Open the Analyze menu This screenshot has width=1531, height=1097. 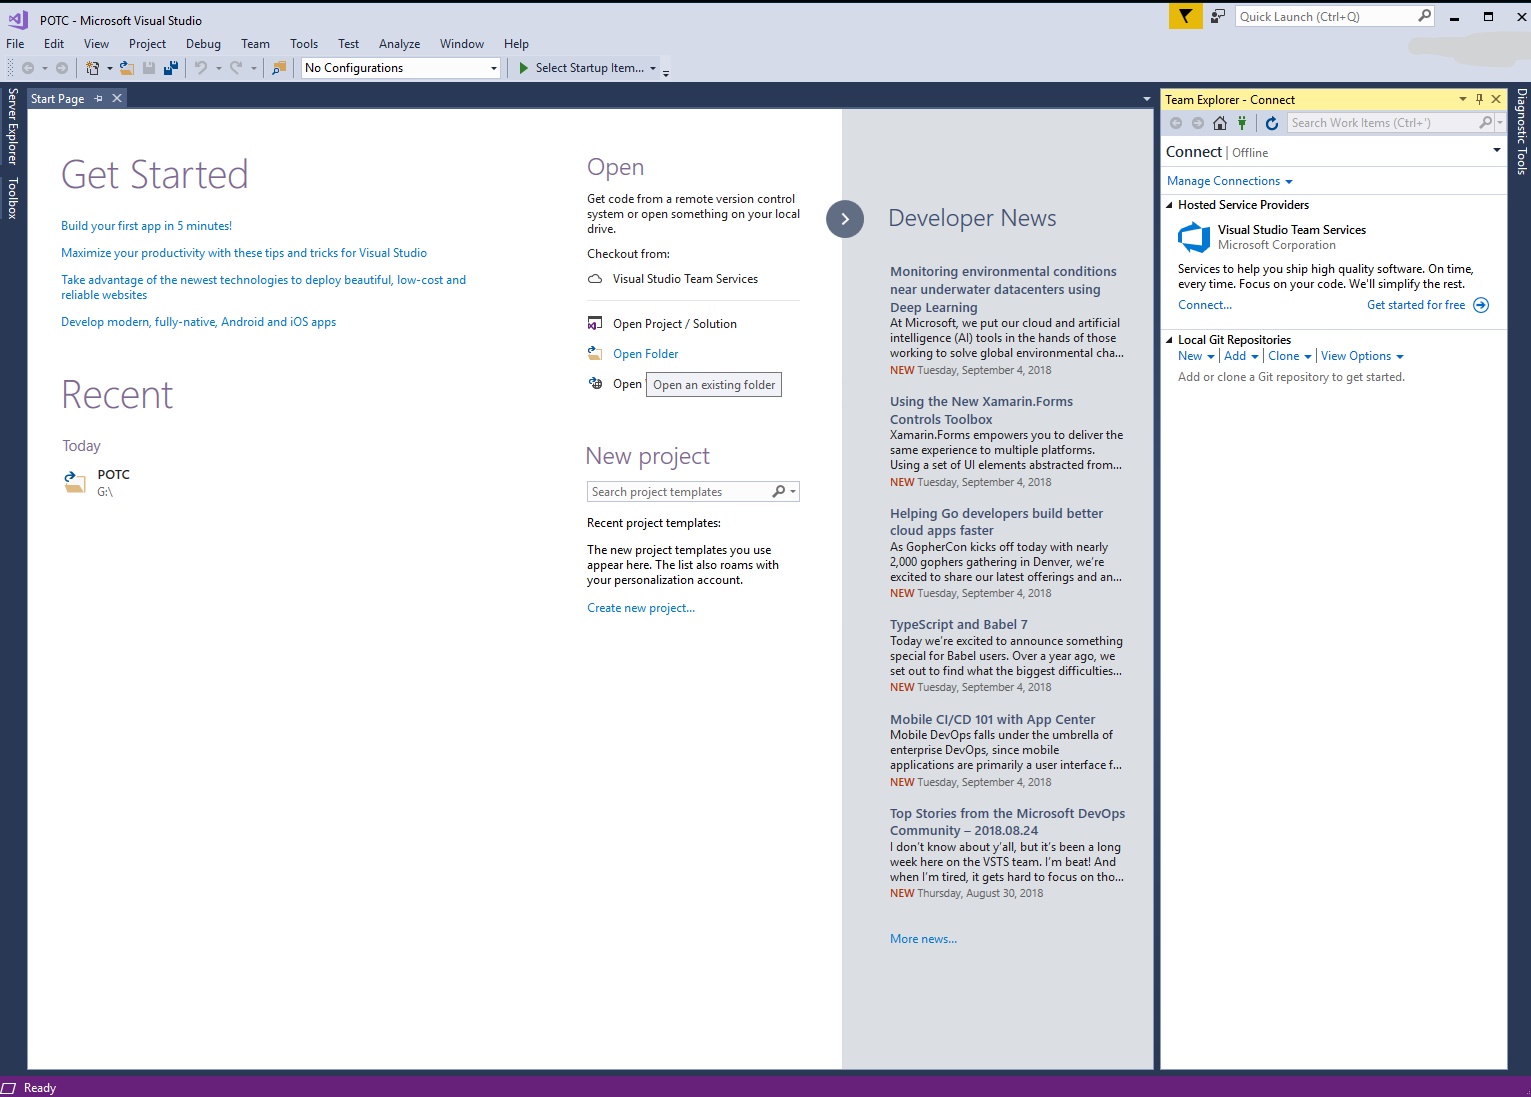click(x=399, y=44)
